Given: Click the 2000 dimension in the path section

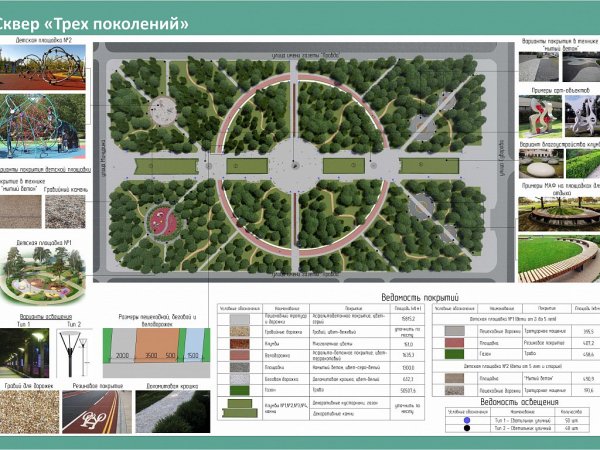Looking at the screenshot, I should click(122, 355).
